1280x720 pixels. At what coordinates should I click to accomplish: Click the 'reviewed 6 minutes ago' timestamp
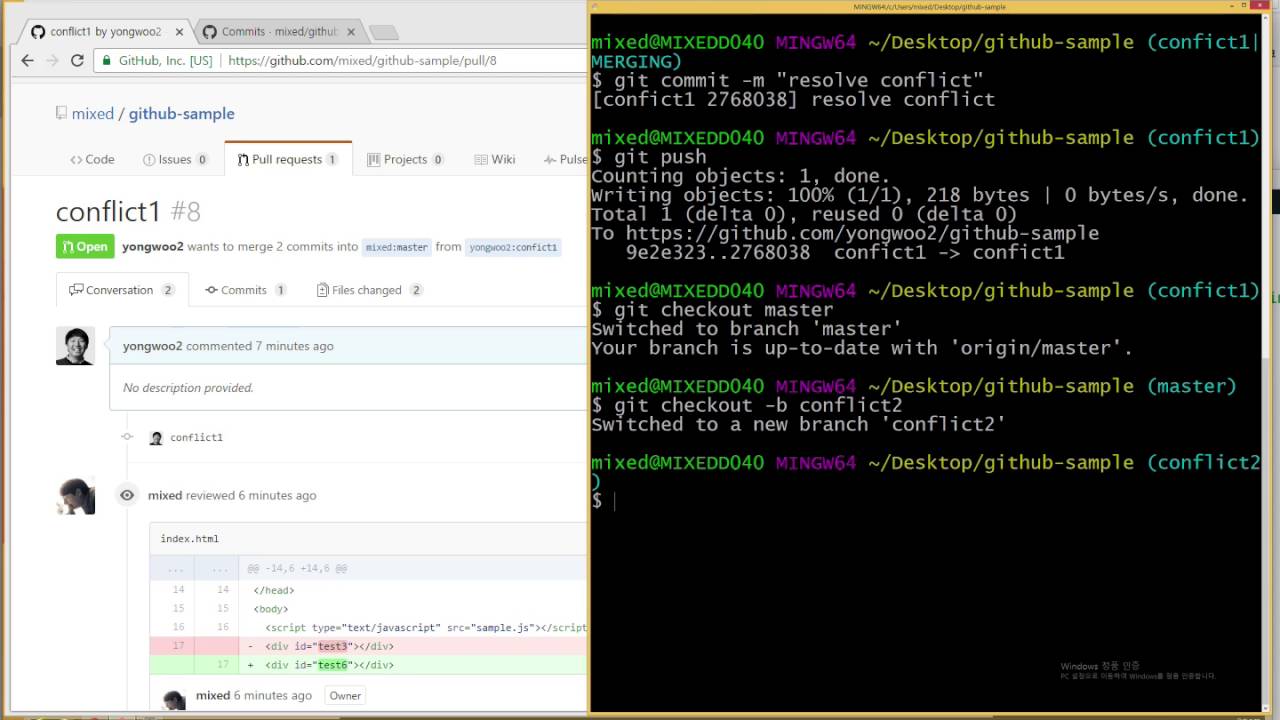[251, 495]
